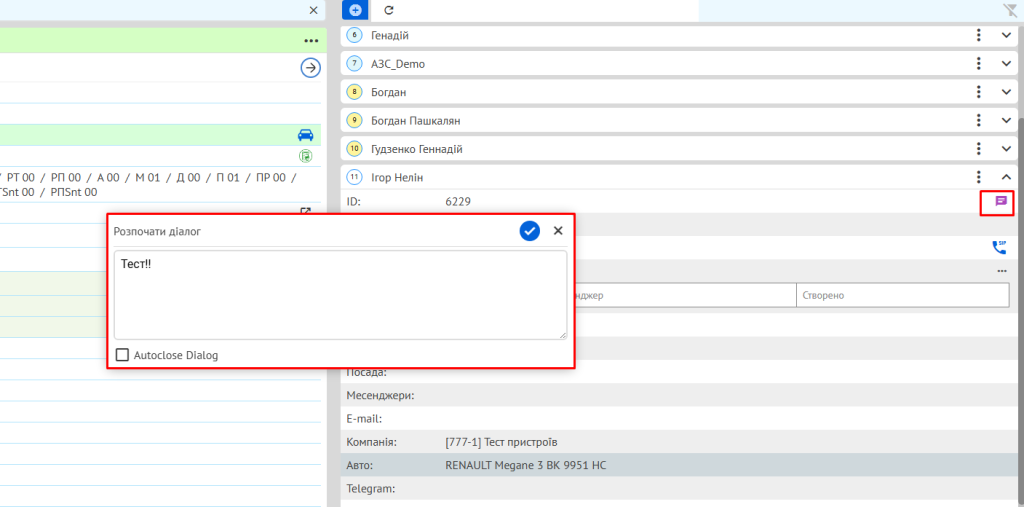Open the external link icon in left panel
The image size is (1024, 507).
point(305,210)
